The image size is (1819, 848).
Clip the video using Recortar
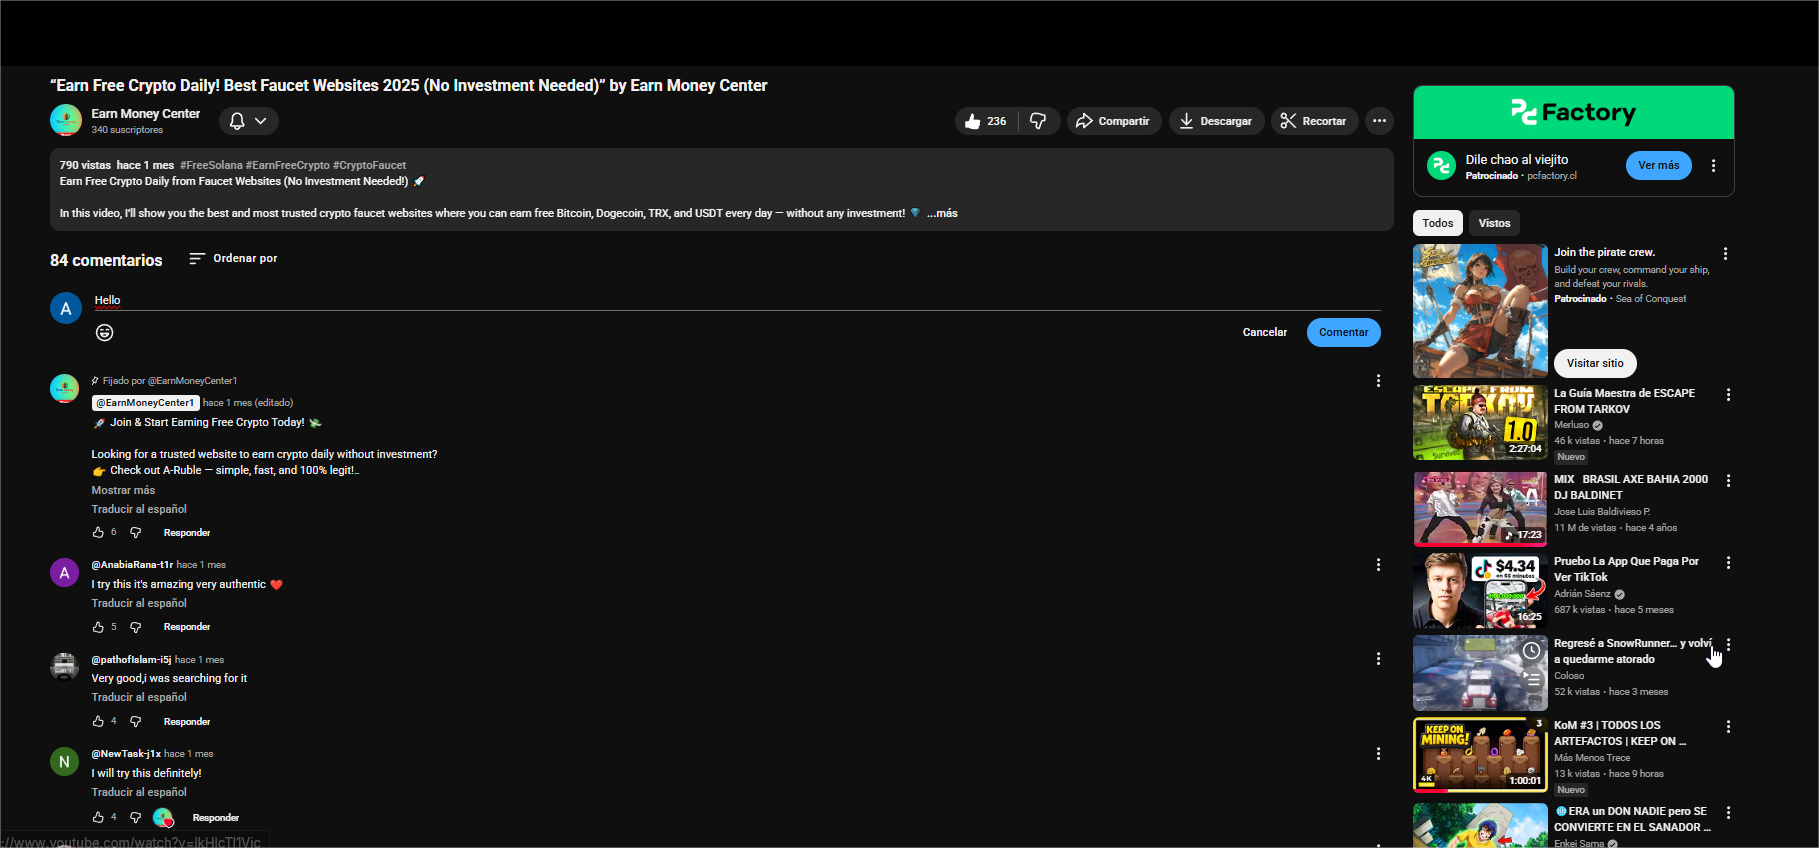(x=1314, y=121)
